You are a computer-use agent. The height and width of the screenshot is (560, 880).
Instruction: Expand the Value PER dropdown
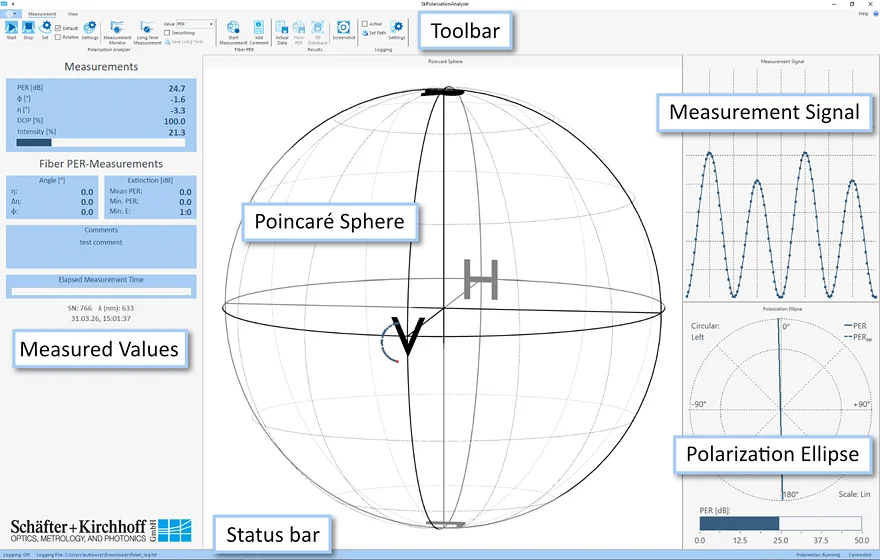211,24
